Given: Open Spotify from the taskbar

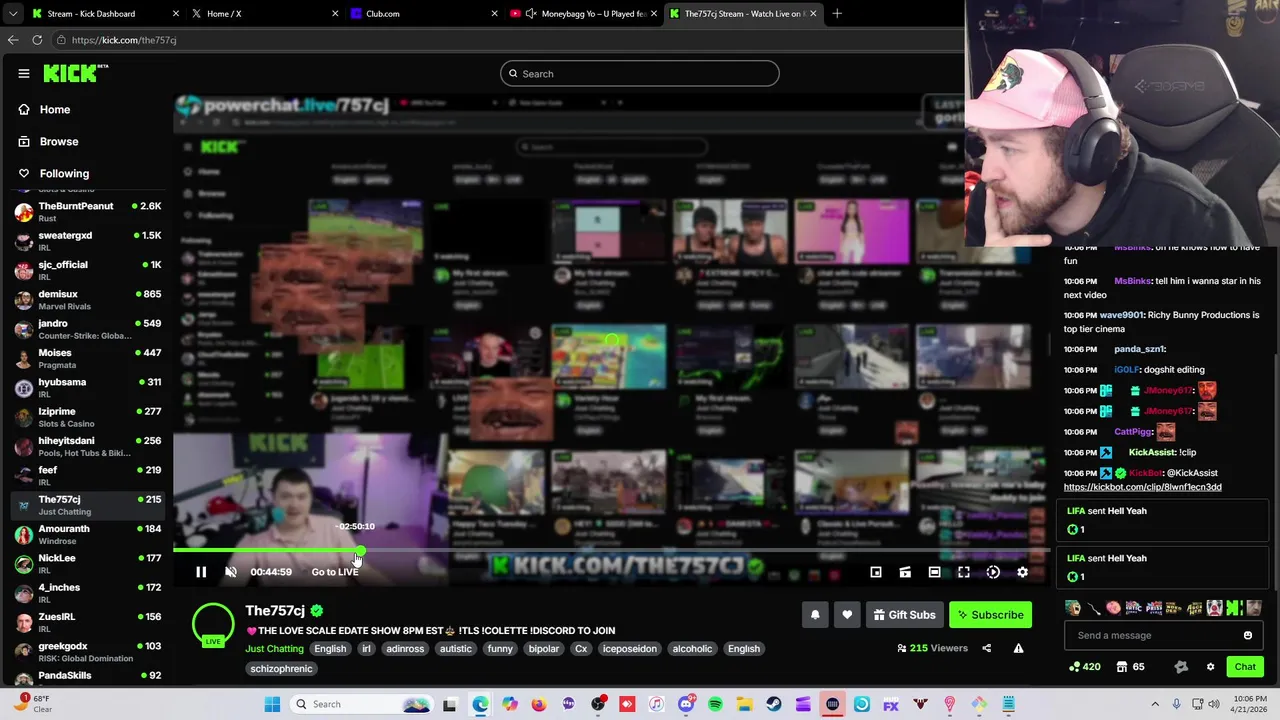Looking at the screenshot, I should pyautogui.click(x=715, y=704).
